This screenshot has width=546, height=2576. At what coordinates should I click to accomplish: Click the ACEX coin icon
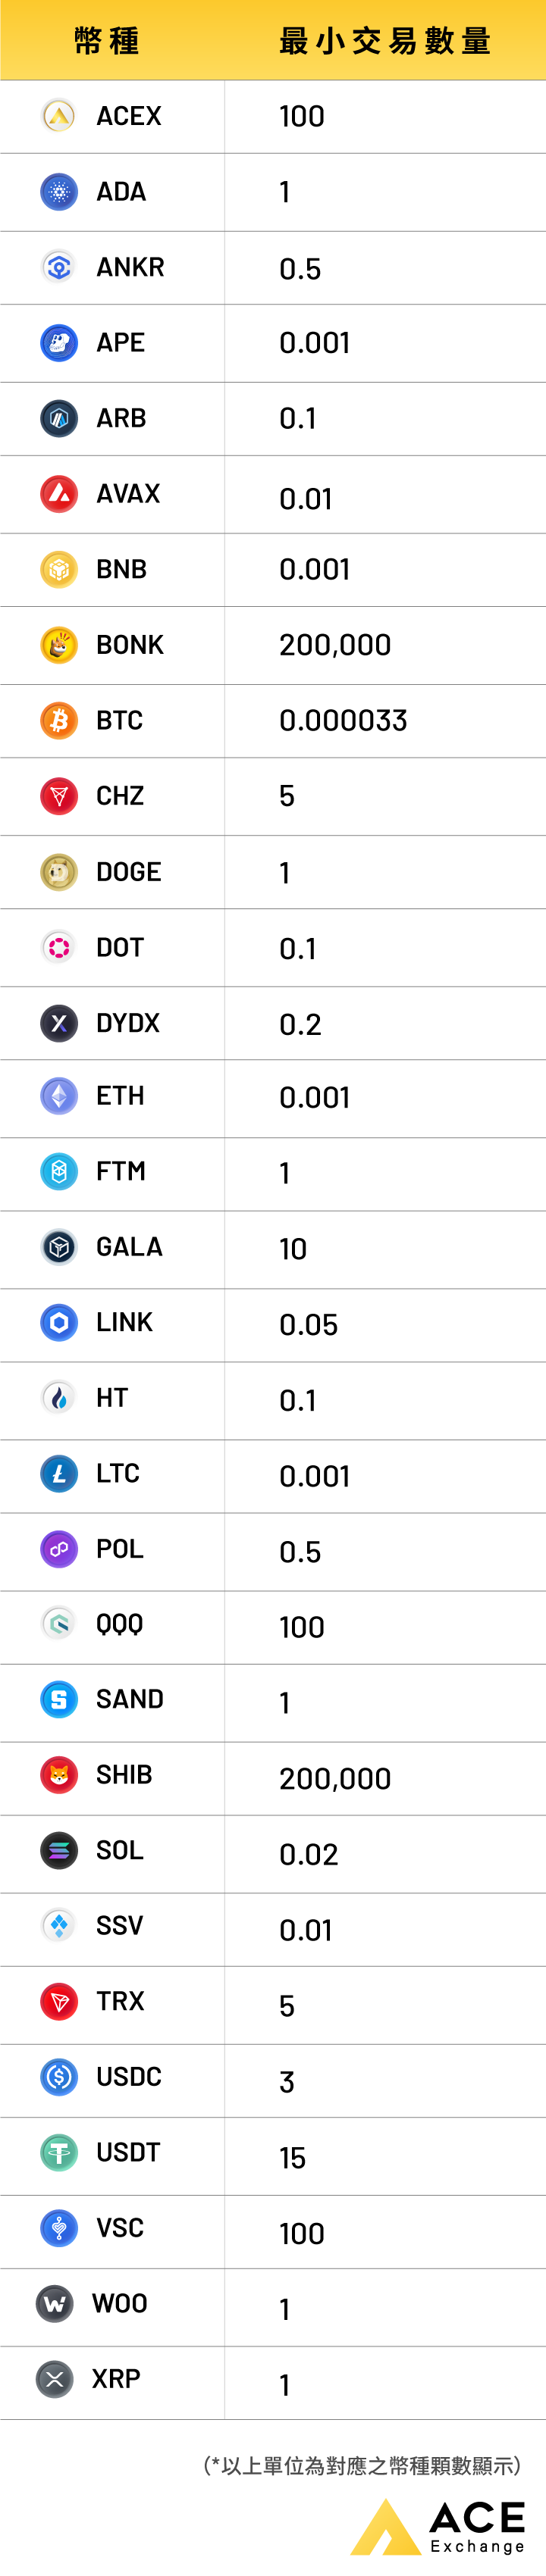point(59,116)
